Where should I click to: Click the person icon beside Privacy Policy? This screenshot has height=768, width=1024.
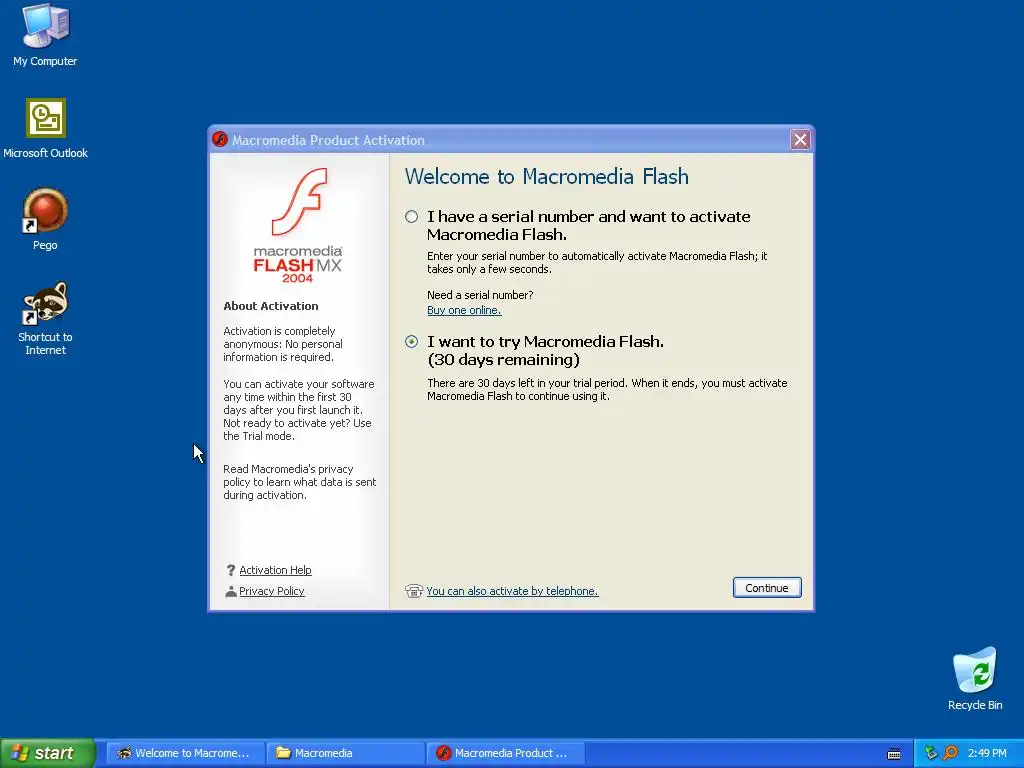coord(231,591)
